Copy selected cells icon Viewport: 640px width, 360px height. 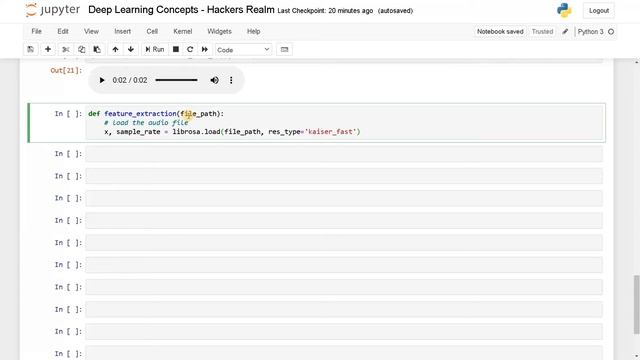81,49
